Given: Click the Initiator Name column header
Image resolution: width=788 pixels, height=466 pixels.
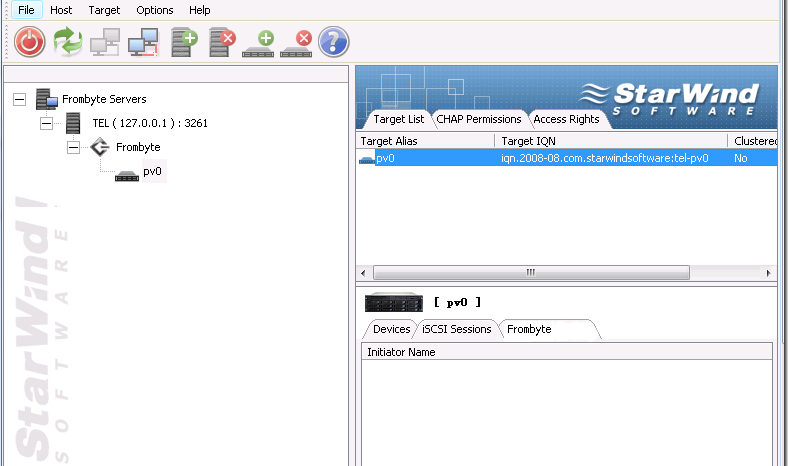Looking at the screenshot, I should point(567,352).
